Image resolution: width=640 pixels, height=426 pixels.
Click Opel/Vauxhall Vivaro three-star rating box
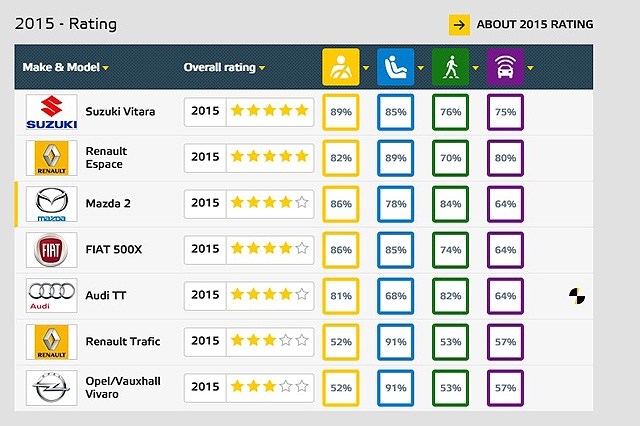[x=249, y=387]
